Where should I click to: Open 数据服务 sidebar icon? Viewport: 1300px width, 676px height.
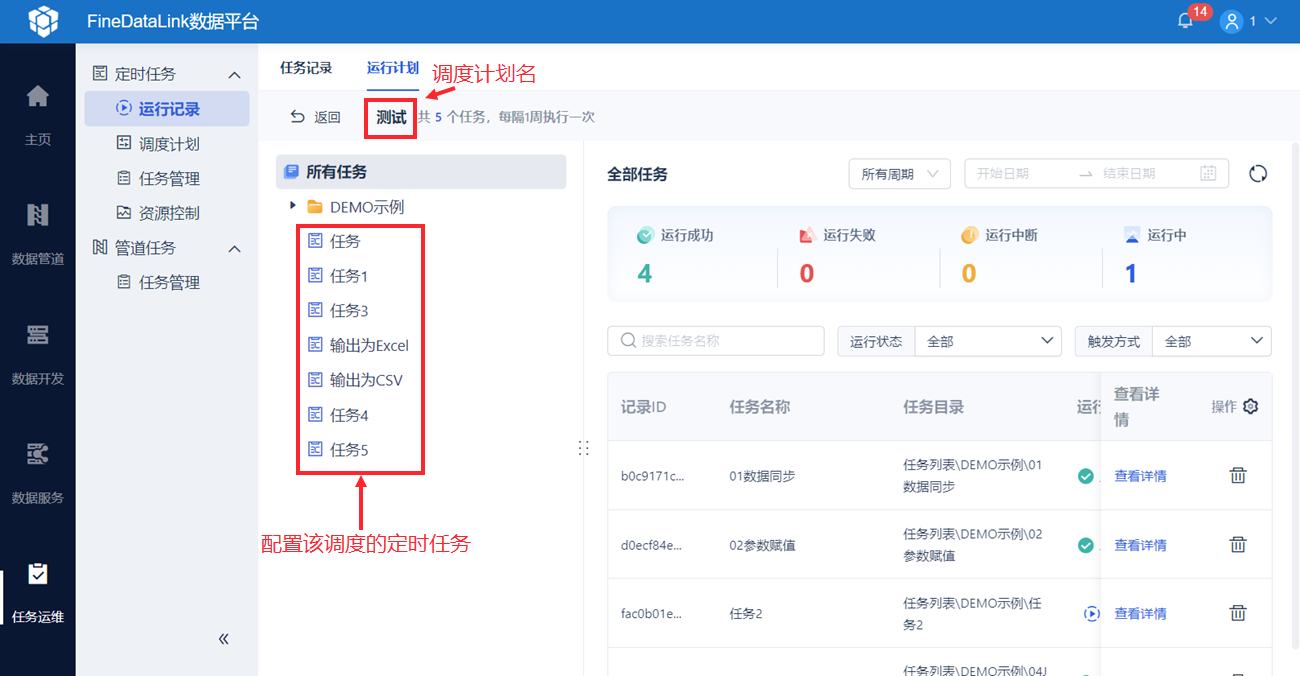coord(37,454)
